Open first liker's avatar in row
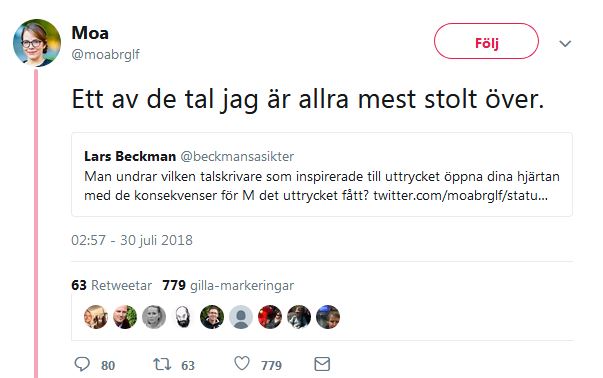Screen dimensions: 603x378 pyautogui.click(x=96, y=317)
